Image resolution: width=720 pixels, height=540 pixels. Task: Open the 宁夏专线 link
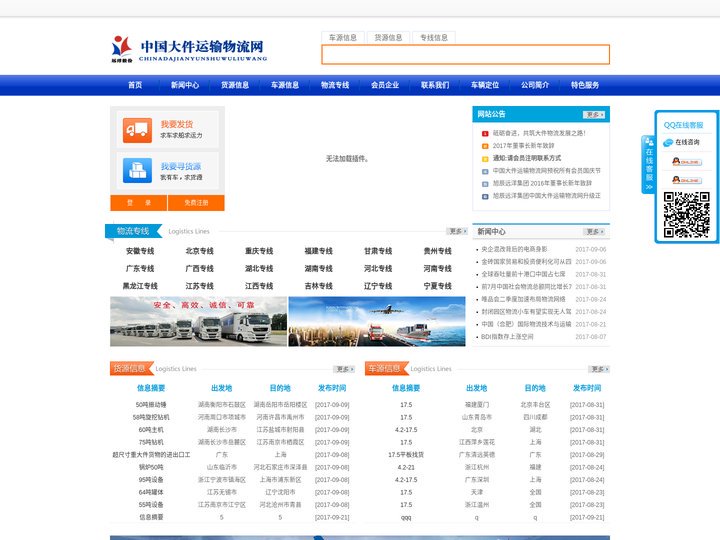tap(438, 286)
